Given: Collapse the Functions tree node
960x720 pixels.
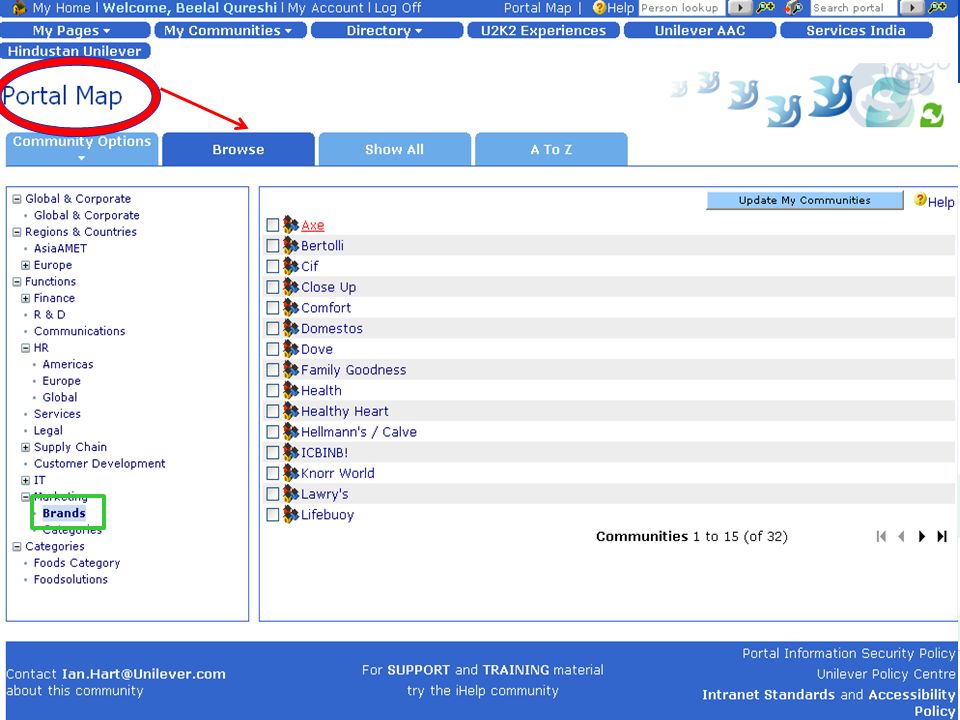Looking at the screenshot, I should (17, 282).
